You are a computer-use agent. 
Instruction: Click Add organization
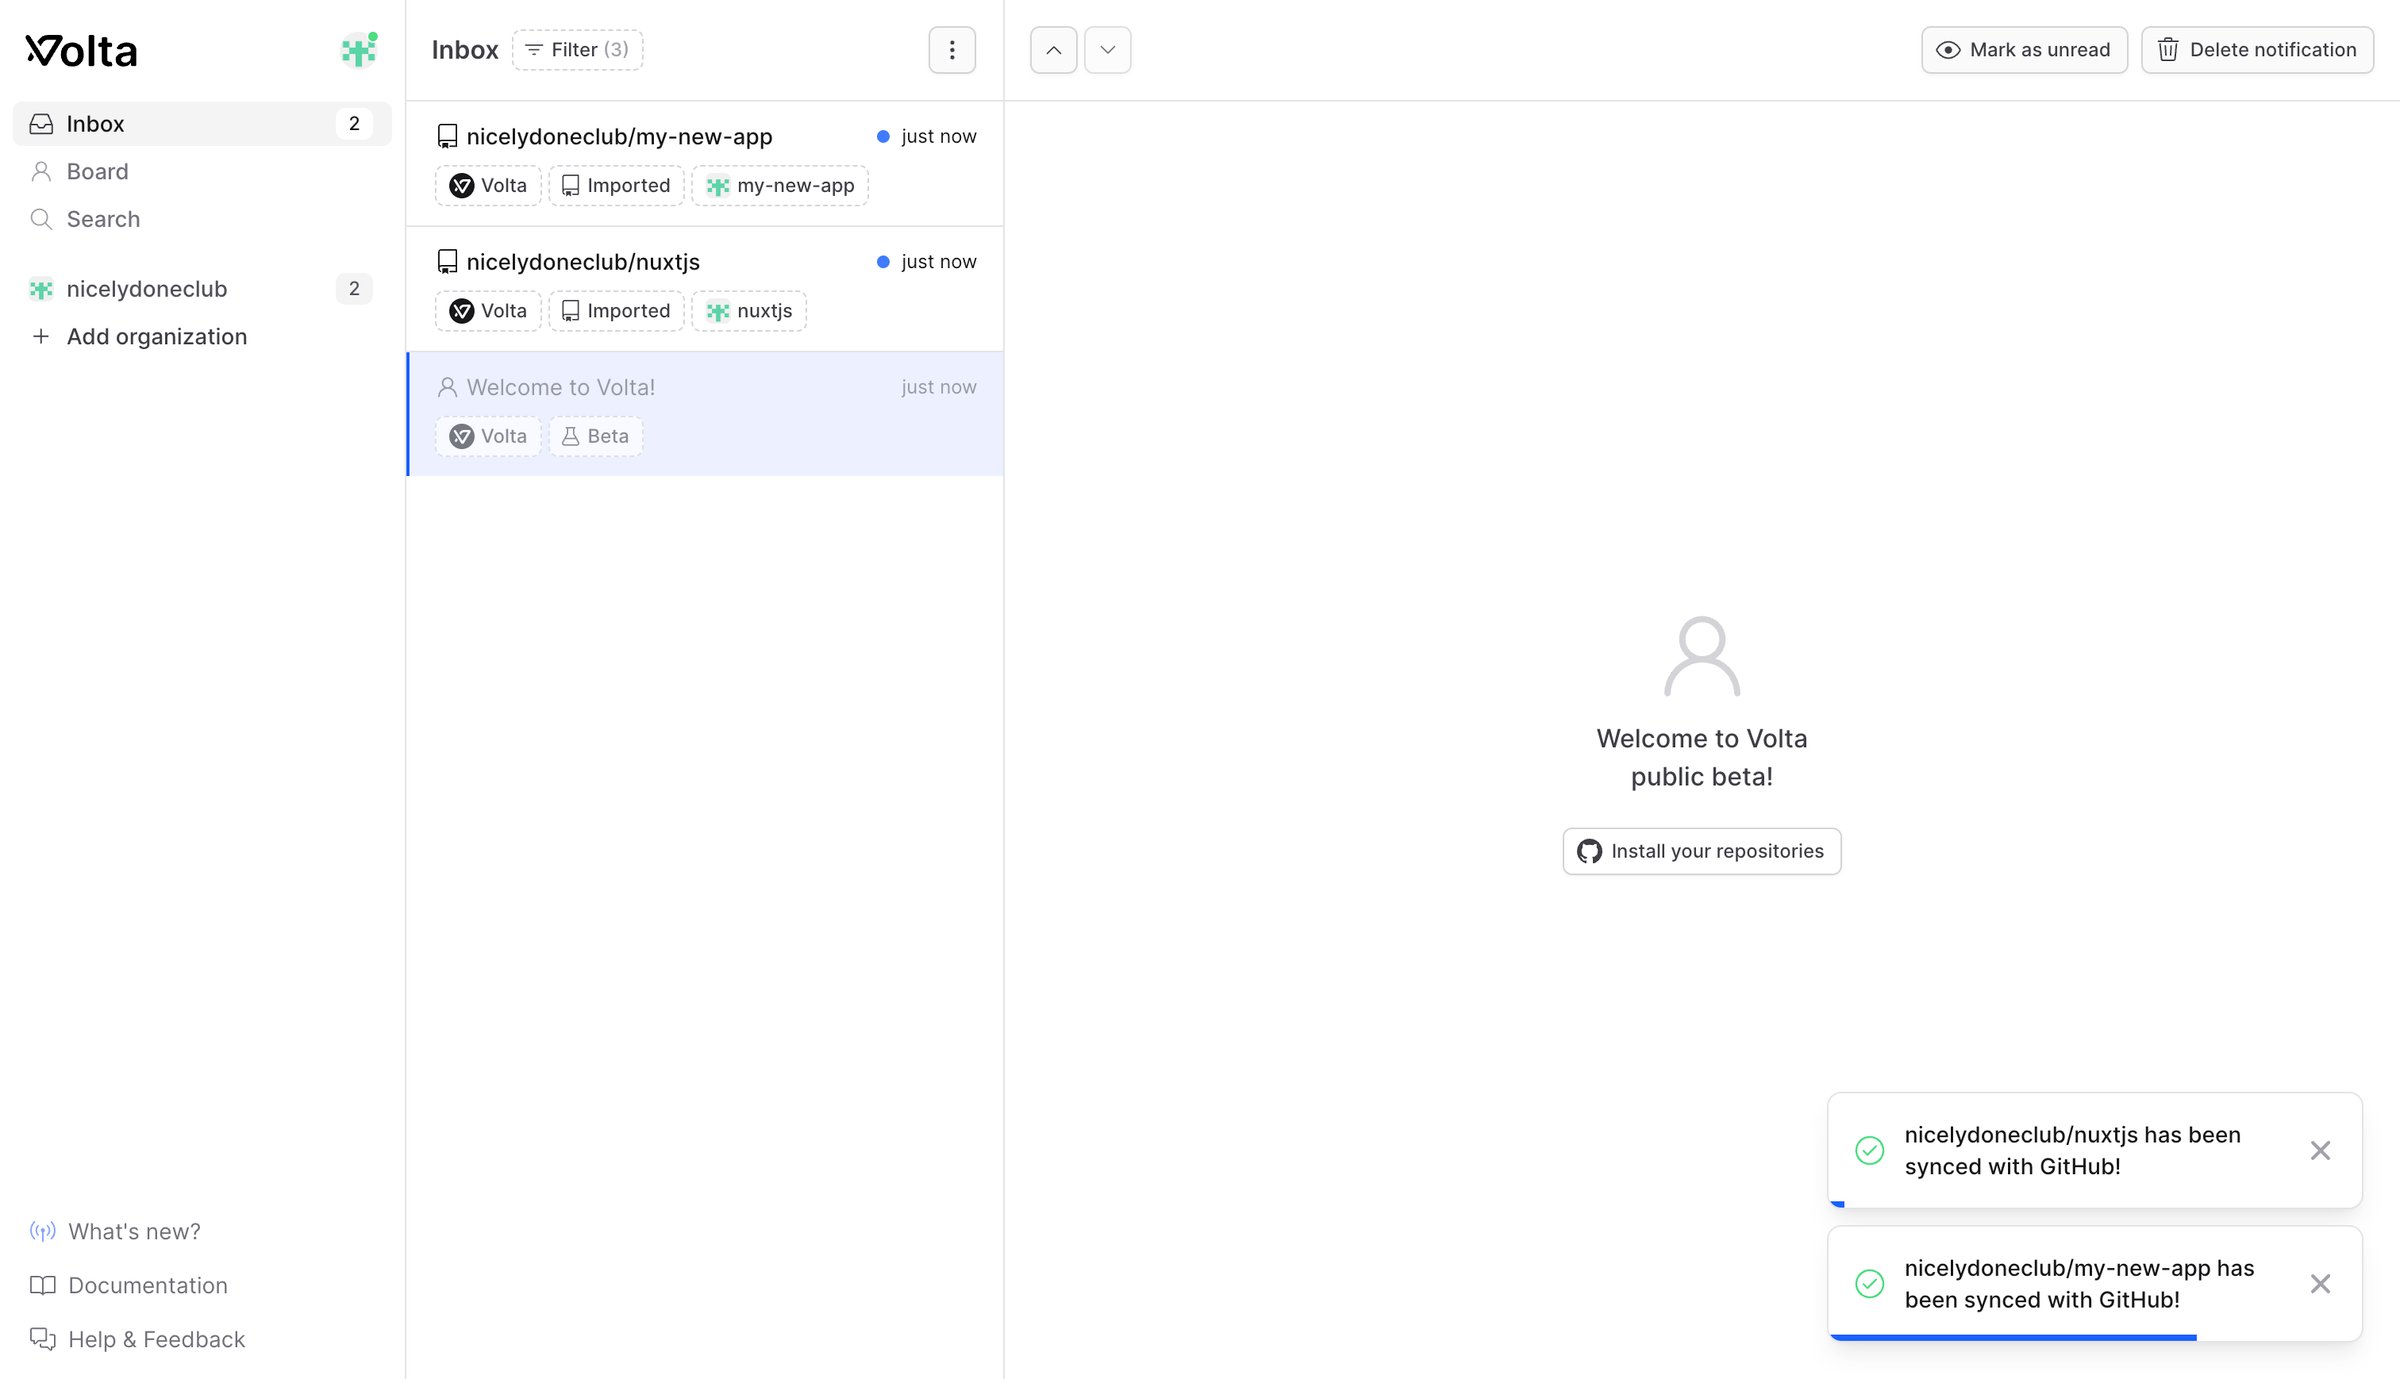pyautogui.click(x=156, y=337)
